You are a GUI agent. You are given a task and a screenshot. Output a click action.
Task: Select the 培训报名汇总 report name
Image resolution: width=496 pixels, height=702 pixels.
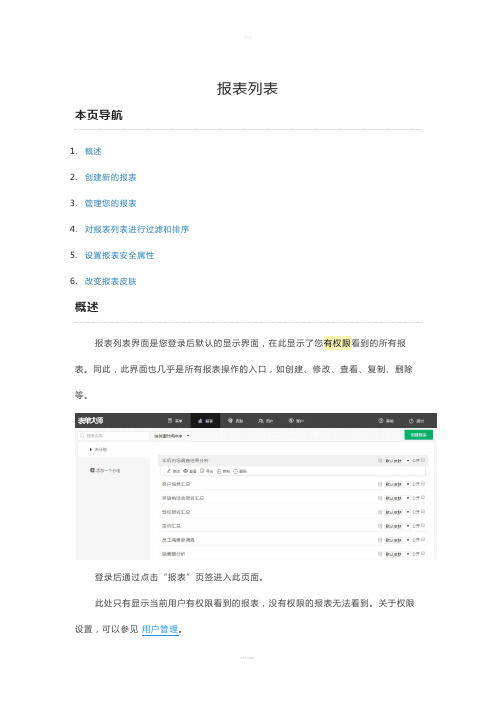[176, 512]
